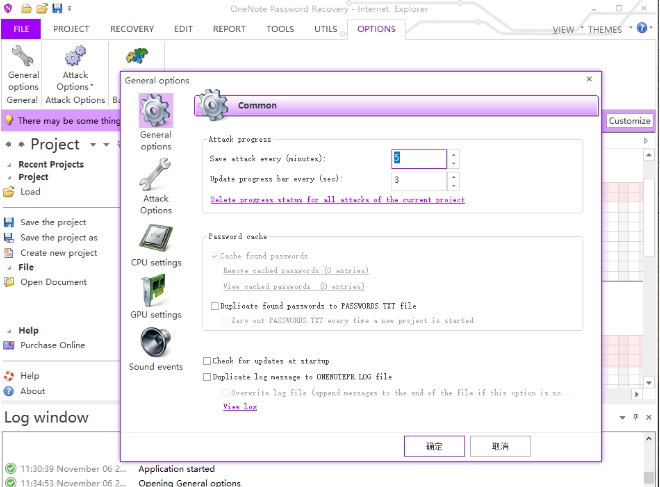The width and height of the screenshot is (660, 487).
Task: Click back arrow beside Project heading
Action: [8, 145]
